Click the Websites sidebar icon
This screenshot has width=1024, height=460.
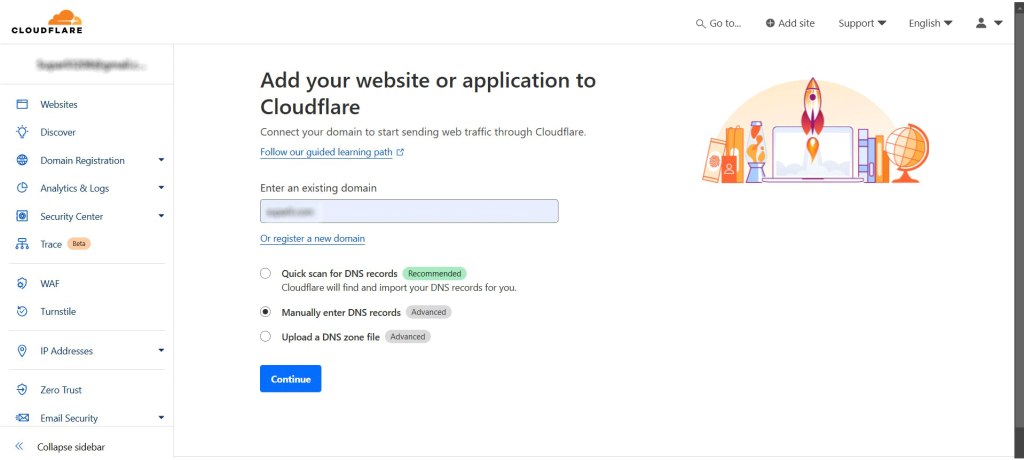[21, 104]
